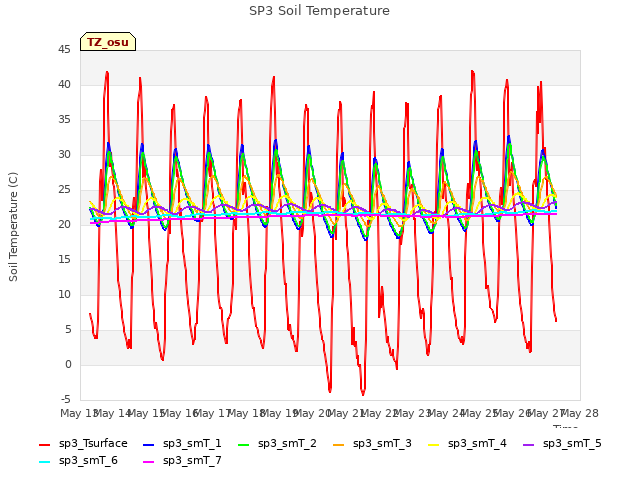This screenshot has height=480, width=640.
Task: Click the yellow sp3_smT_4 legend swatch
Action: [433, 444]
